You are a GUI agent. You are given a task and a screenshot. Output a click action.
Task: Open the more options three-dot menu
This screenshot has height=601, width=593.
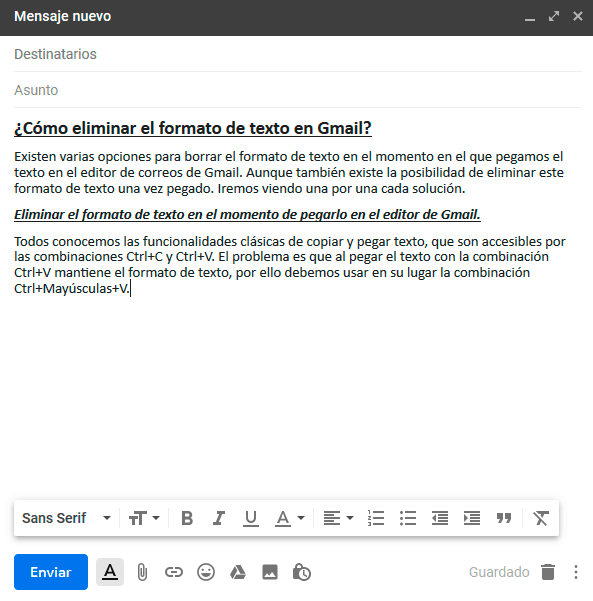click(x=576, y=572)
